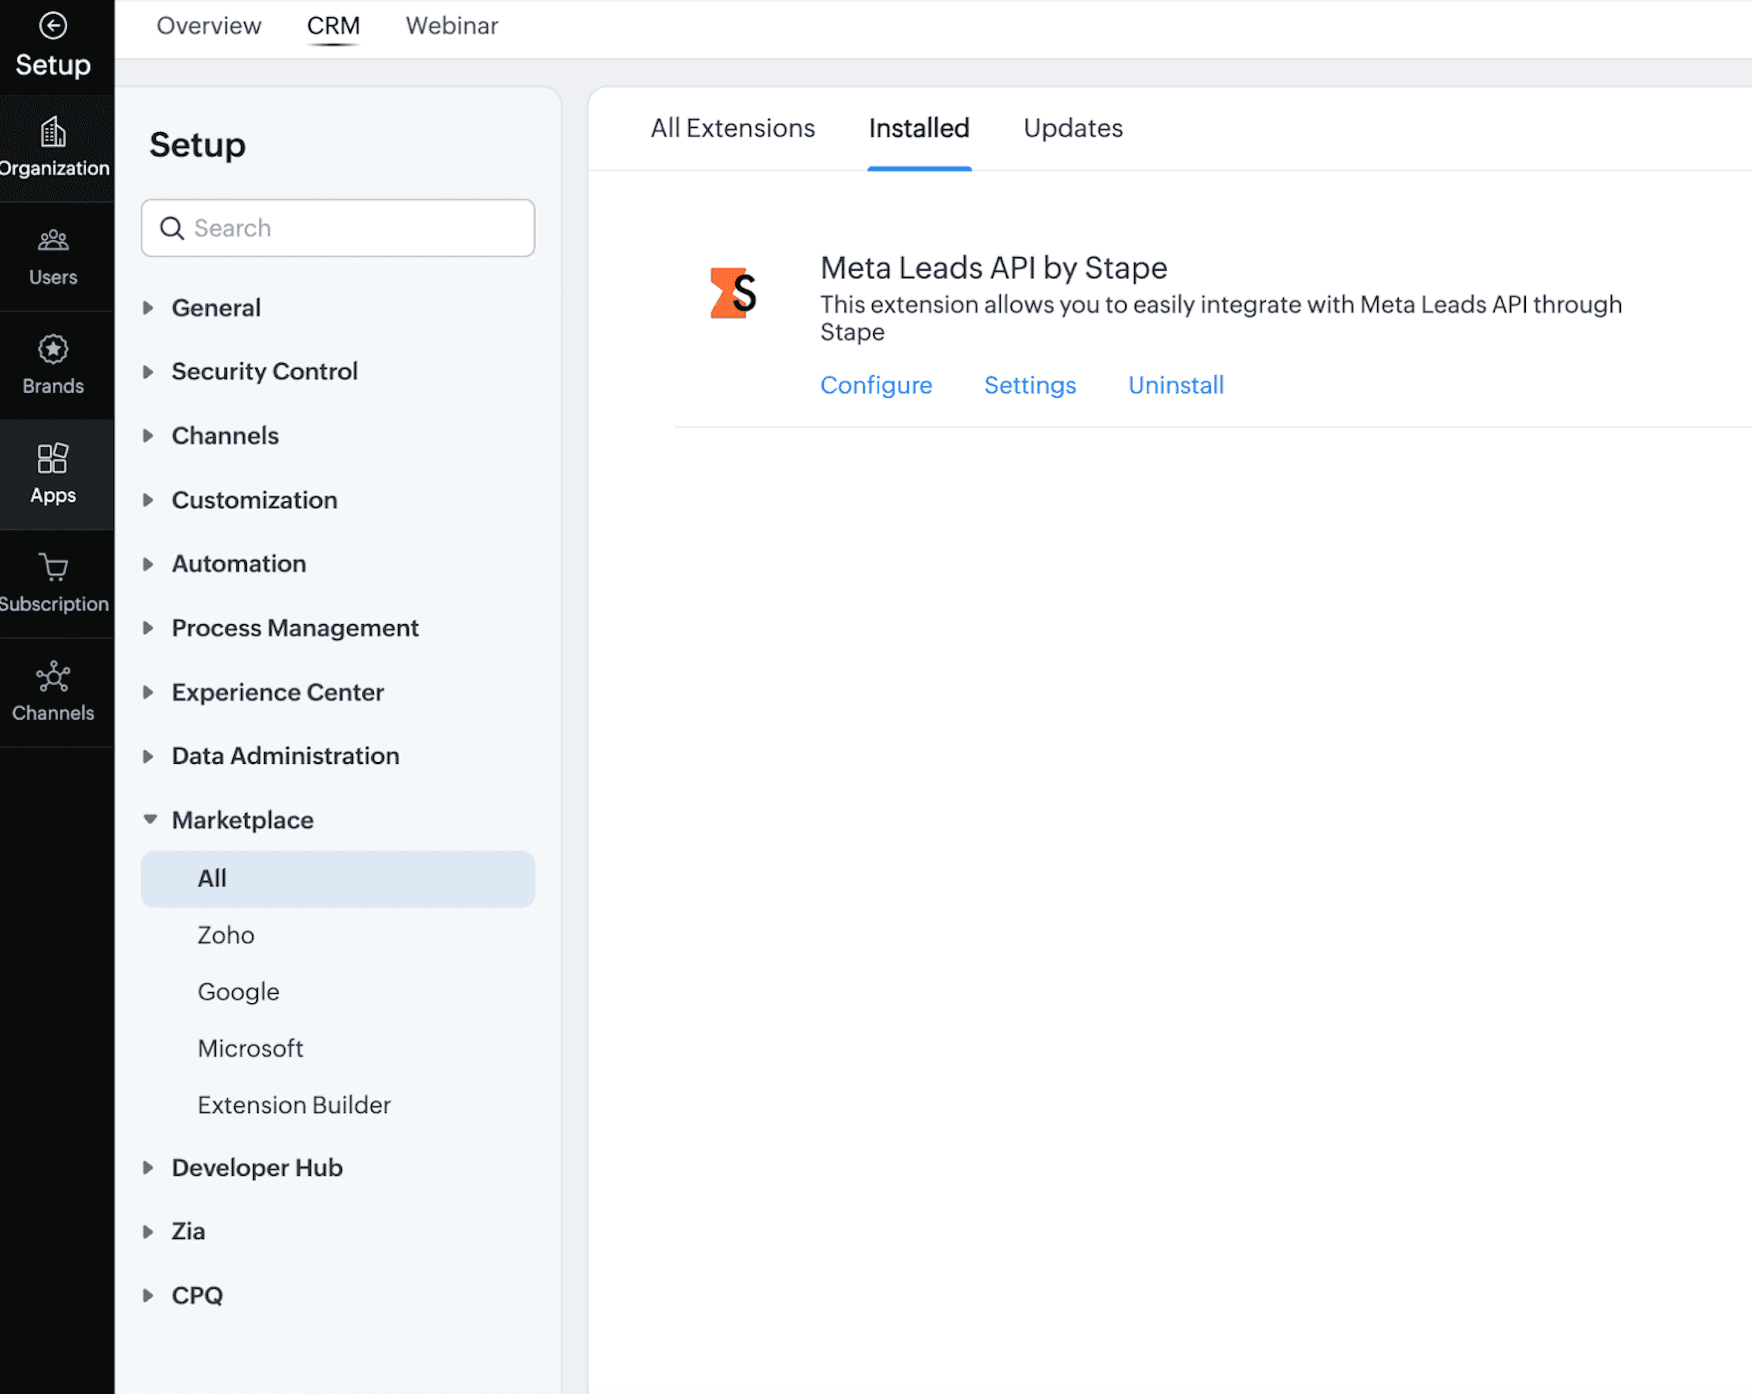1752x1394 pixels.
Task: Expand the Security Control arrow
Action: point(148,372)
